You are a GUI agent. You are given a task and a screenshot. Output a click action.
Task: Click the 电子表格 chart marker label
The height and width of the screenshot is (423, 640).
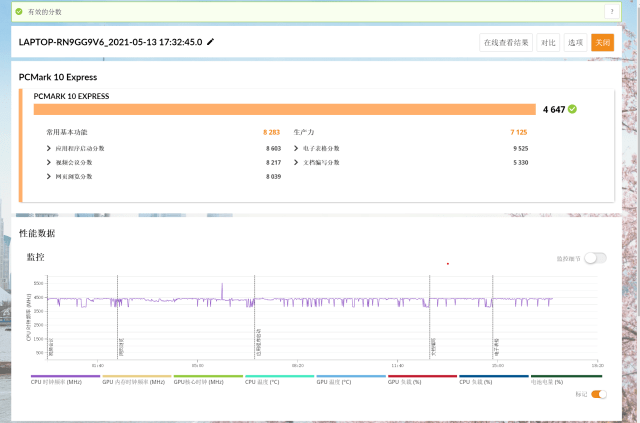(496, 347)
